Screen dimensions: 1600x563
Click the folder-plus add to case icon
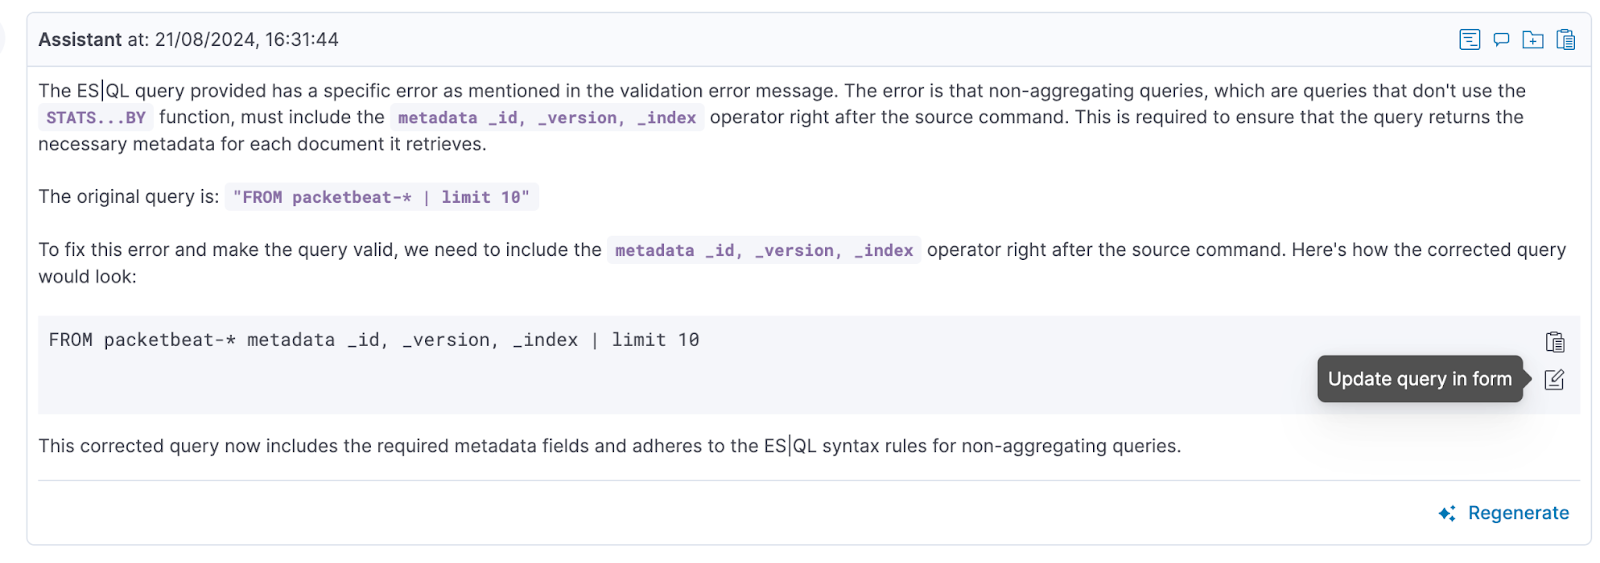(x=1532, y=40)
